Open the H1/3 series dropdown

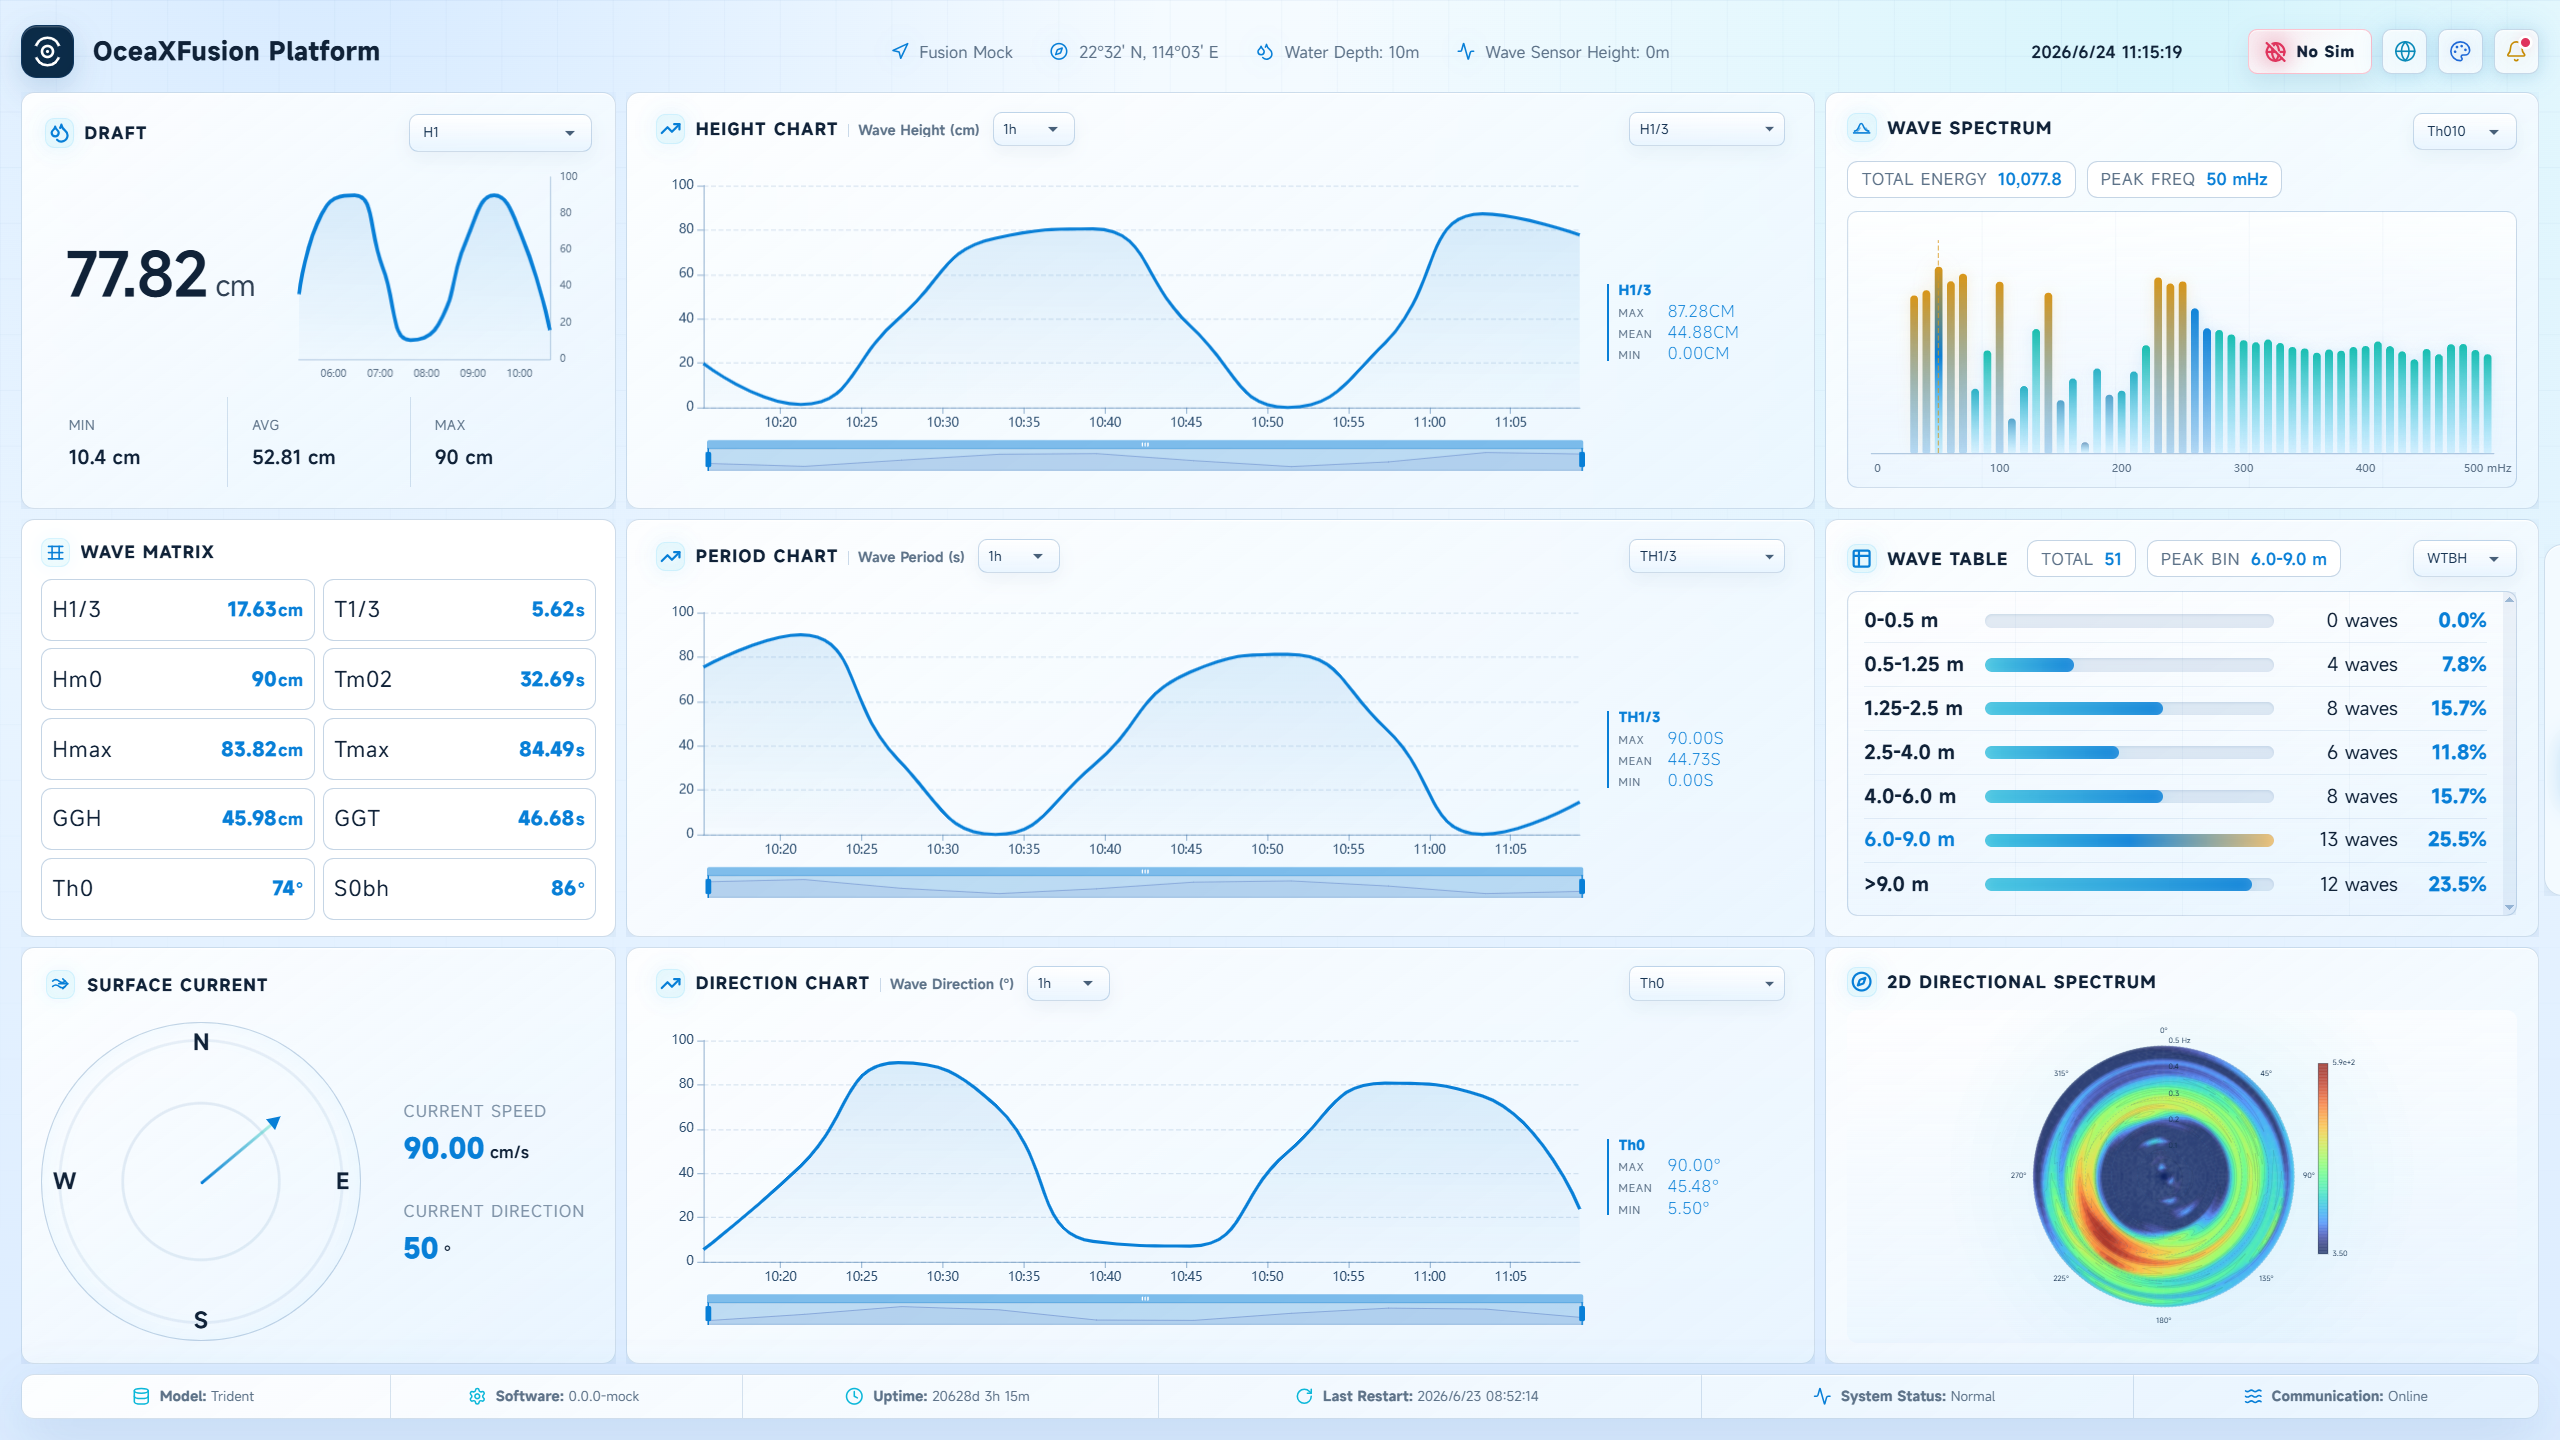(x=1706, y=129)
